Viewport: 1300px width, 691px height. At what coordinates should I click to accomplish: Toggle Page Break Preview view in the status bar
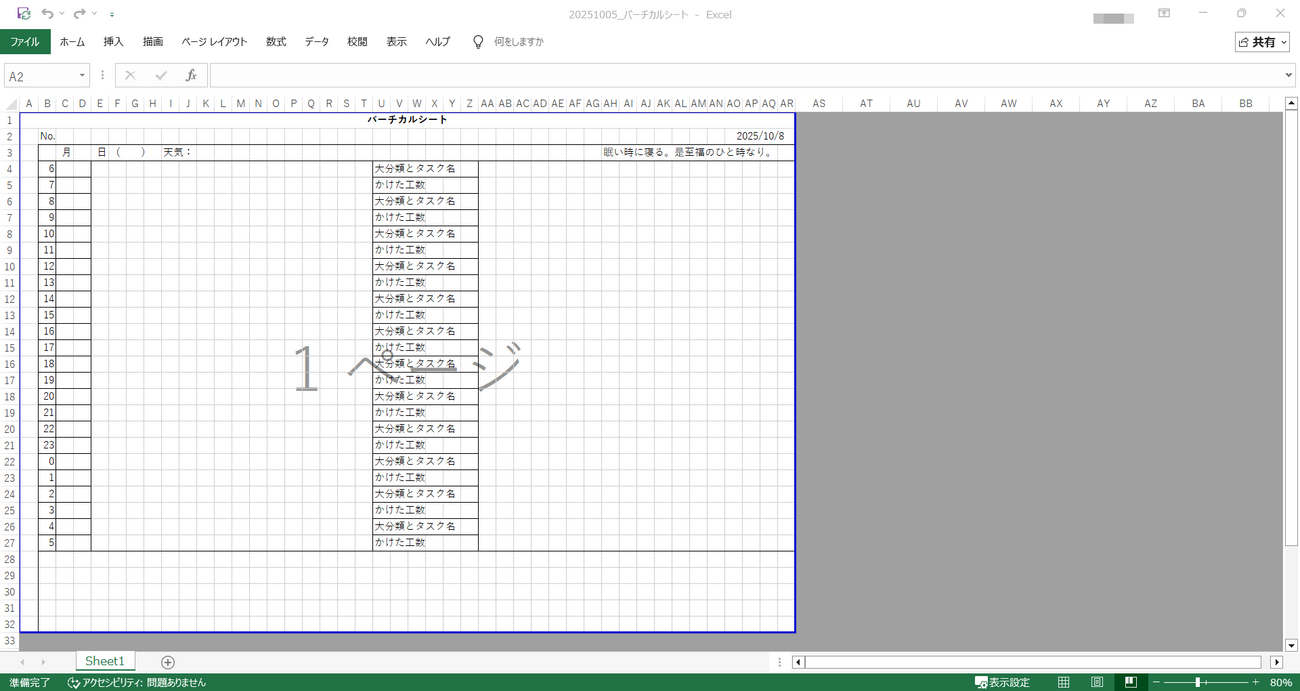[1130, 682]
